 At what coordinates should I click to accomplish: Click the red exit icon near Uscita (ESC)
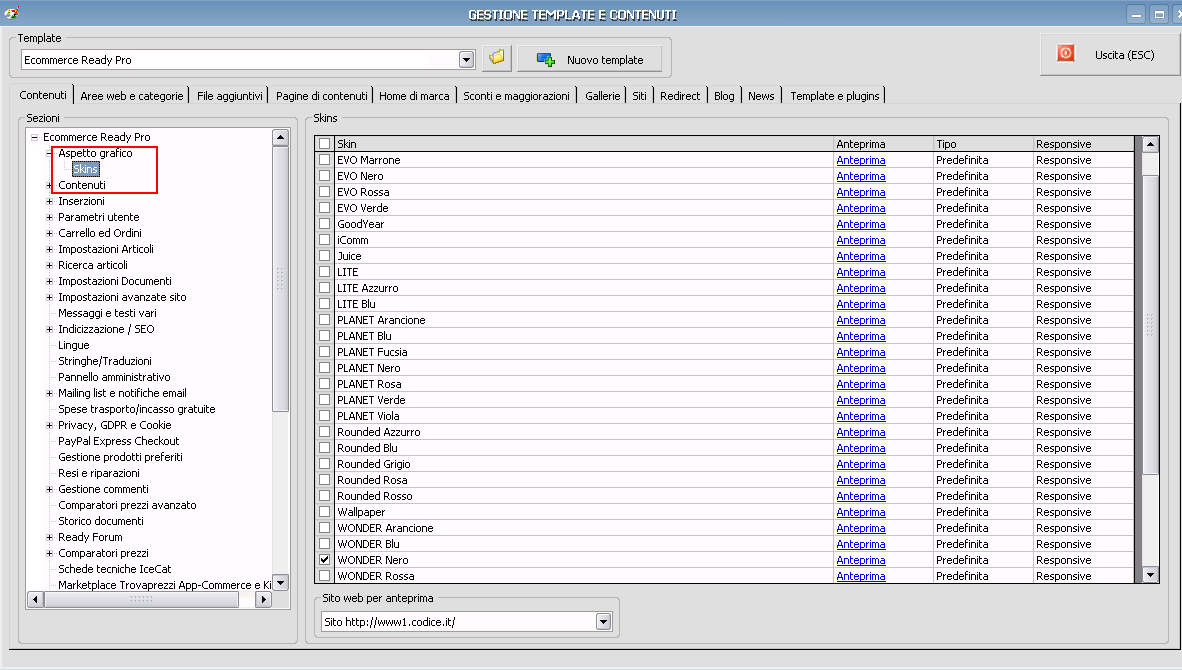click(1065, 54)
